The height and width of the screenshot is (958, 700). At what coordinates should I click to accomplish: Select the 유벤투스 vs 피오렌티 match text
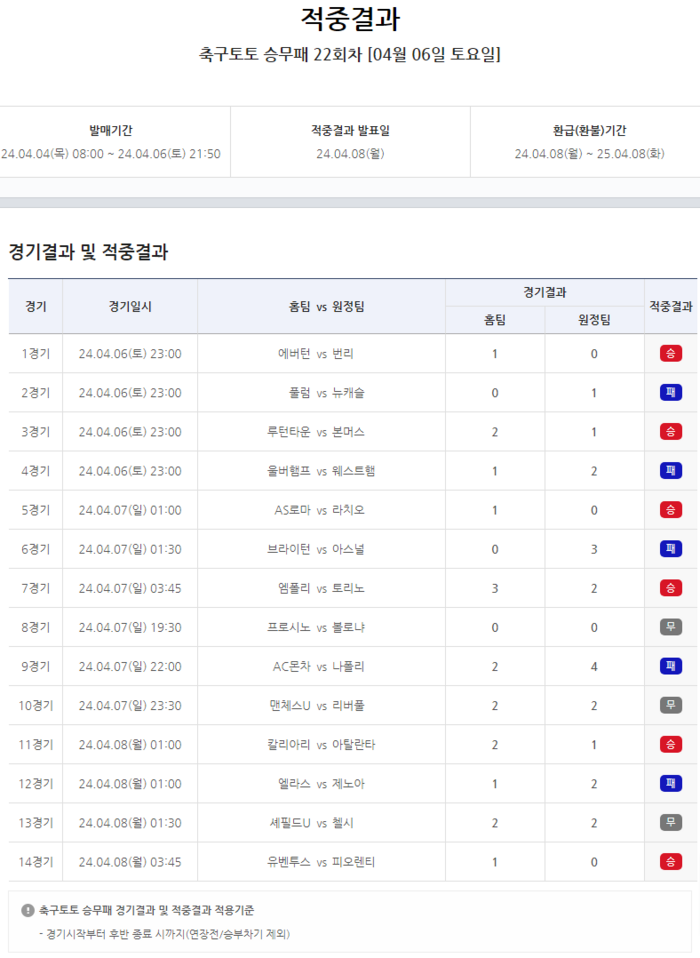[321, 861]
